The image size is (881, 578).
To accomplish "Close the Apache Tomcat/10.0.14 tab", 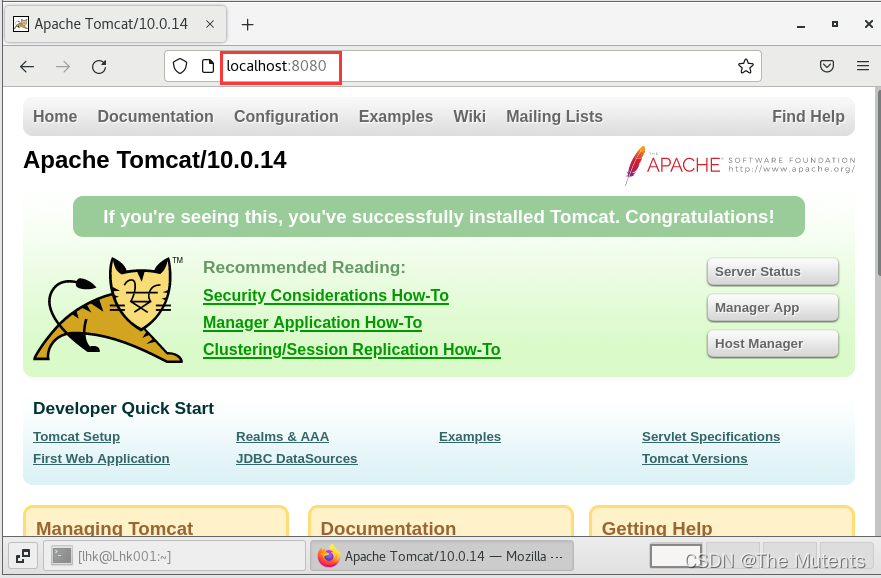I will (210, 24).
